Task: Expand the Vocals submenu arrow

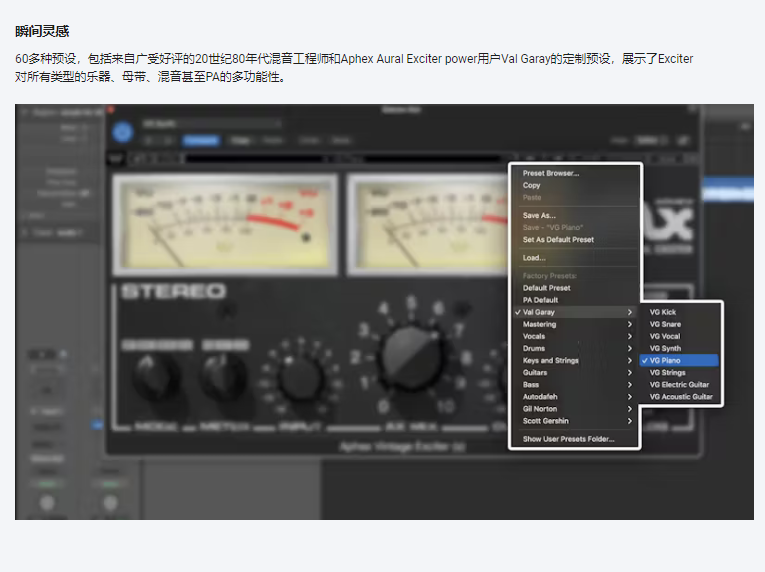Action: tap(630, 336)
